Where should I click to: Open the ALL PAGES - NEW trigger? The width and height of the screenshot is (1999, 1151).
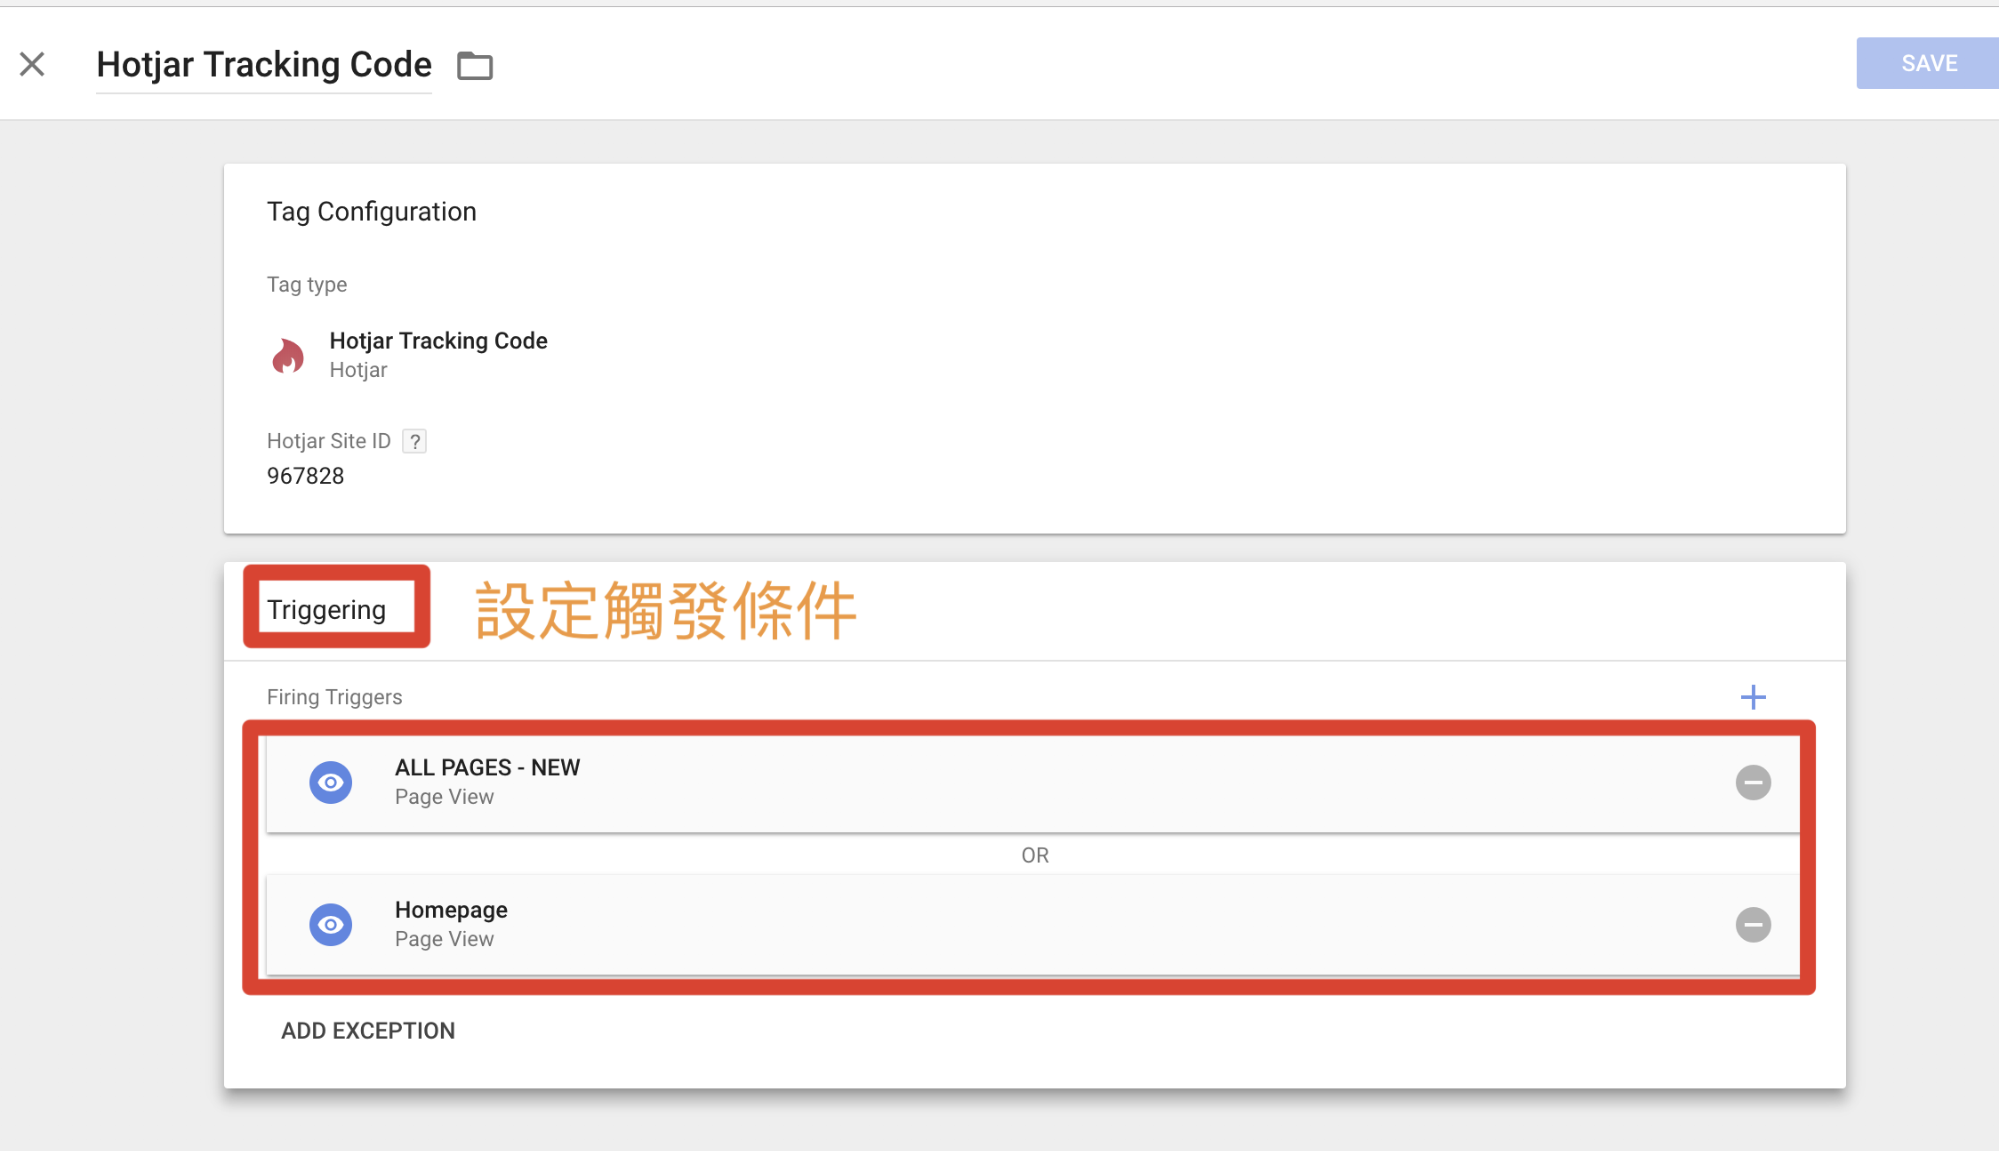tap(1032, 783)
